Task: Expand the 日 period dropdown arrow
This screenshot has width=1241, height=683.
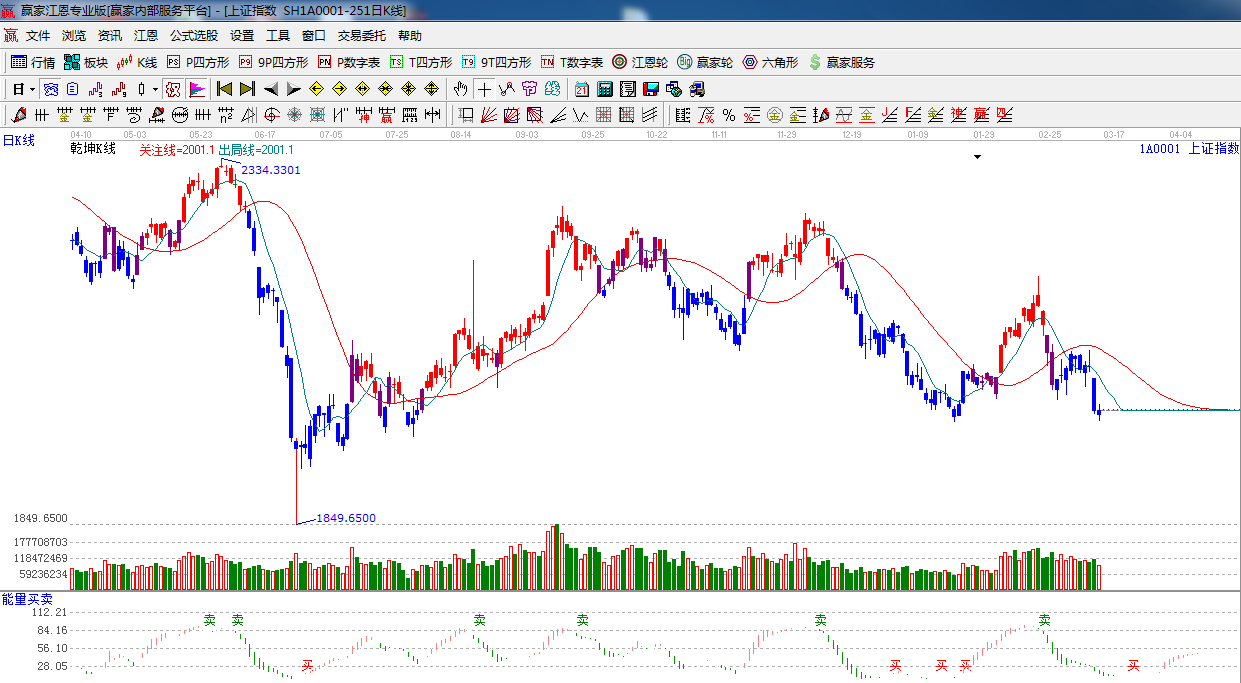Action: click(32, 89)
